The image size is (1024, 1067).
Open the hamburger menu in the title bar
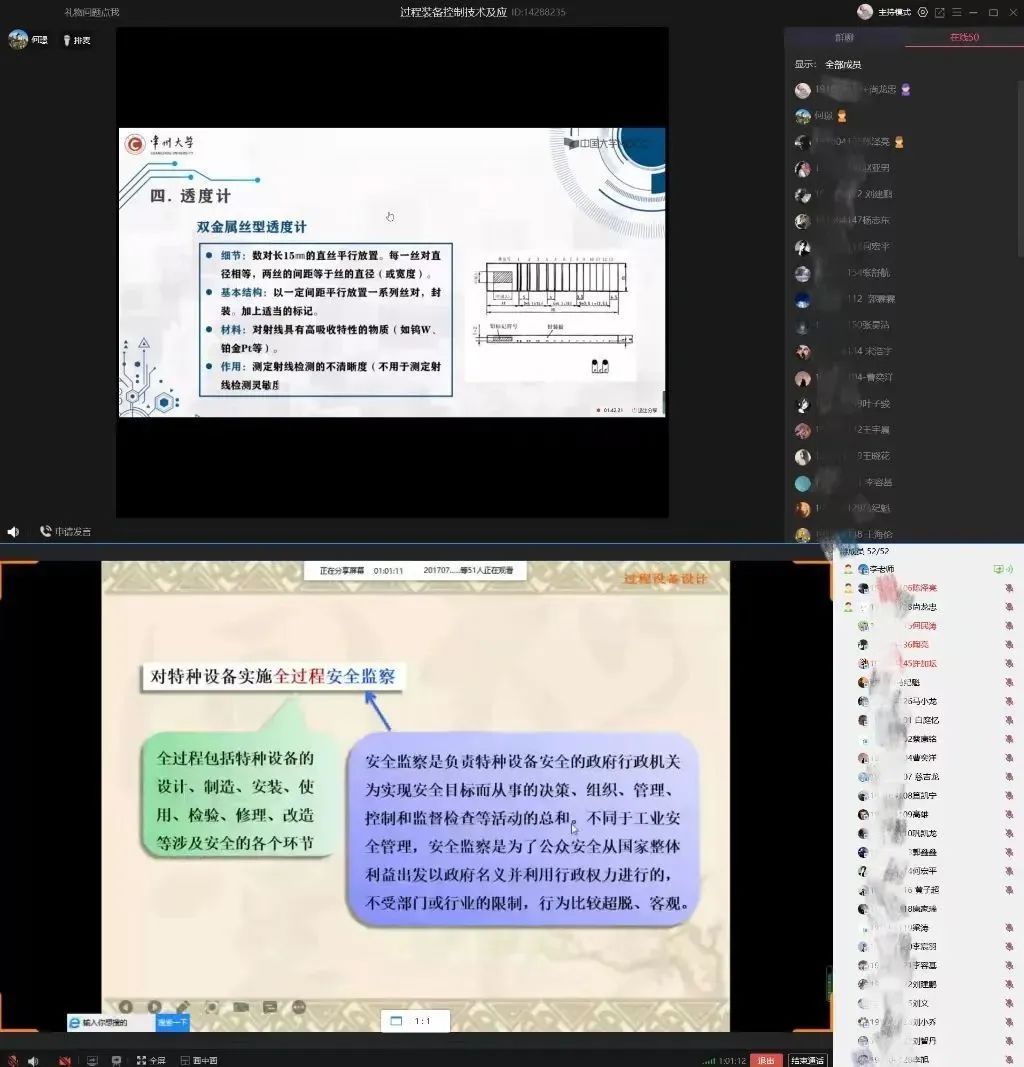coord(956,12)
